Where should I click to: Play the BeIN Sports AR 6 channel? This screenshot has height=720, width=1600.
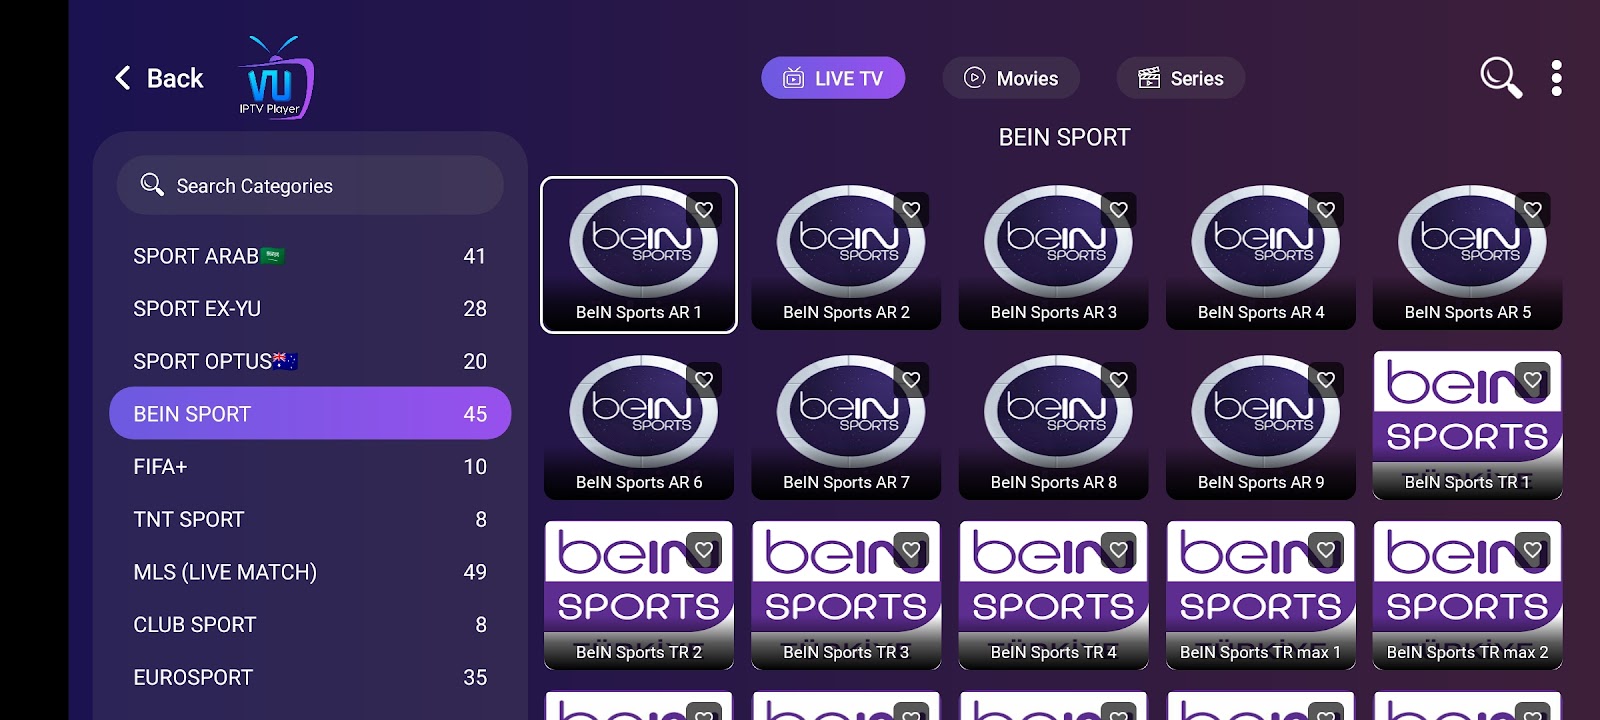pyautogui.click(x=639, y=425)
